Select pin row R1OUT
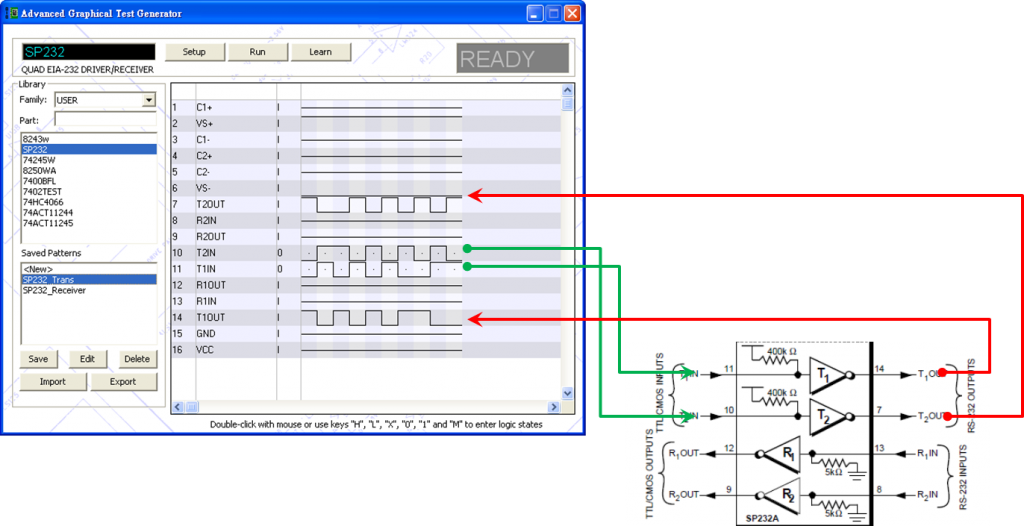The width and height of the screenshot is (1024, 526). click(x=366, y=286)
